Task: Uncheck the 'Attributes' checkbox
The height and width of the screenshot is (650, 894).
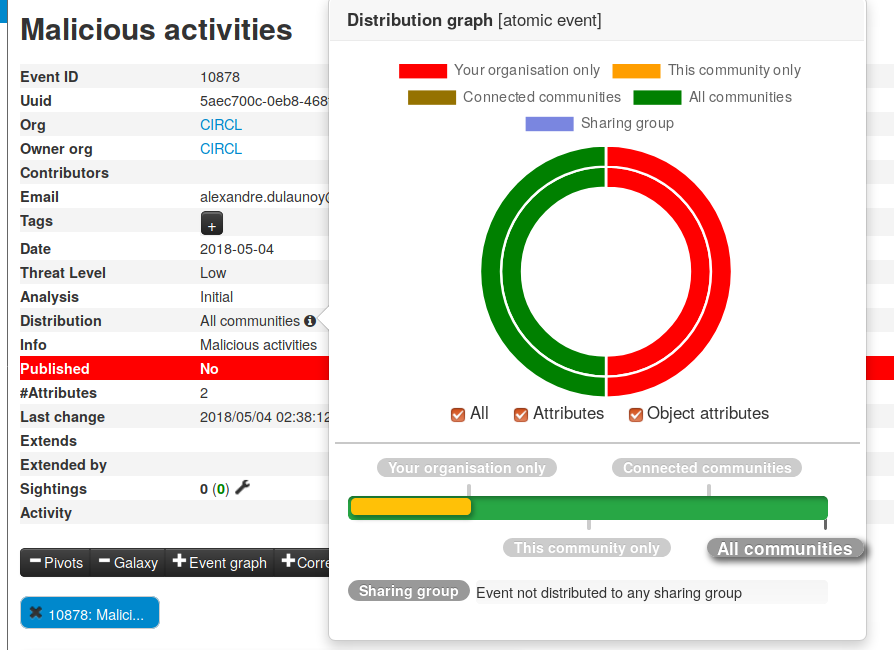Action: pyautogui.click(x=521, y=414)
